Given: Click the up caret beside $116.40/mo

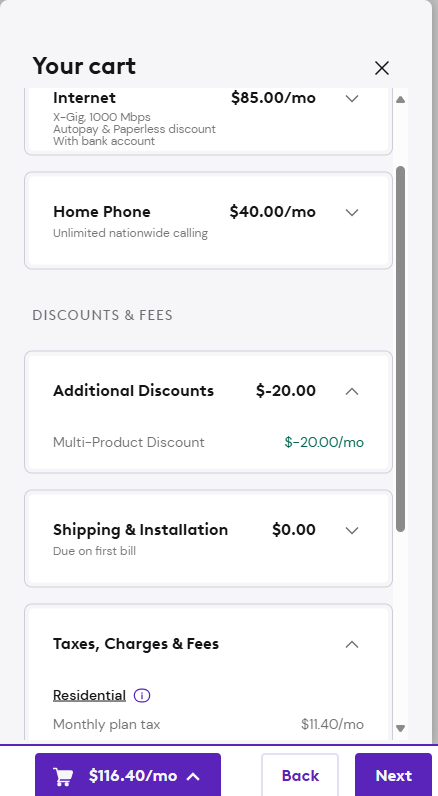Looking at the screenshot, I should coord(193,776).
